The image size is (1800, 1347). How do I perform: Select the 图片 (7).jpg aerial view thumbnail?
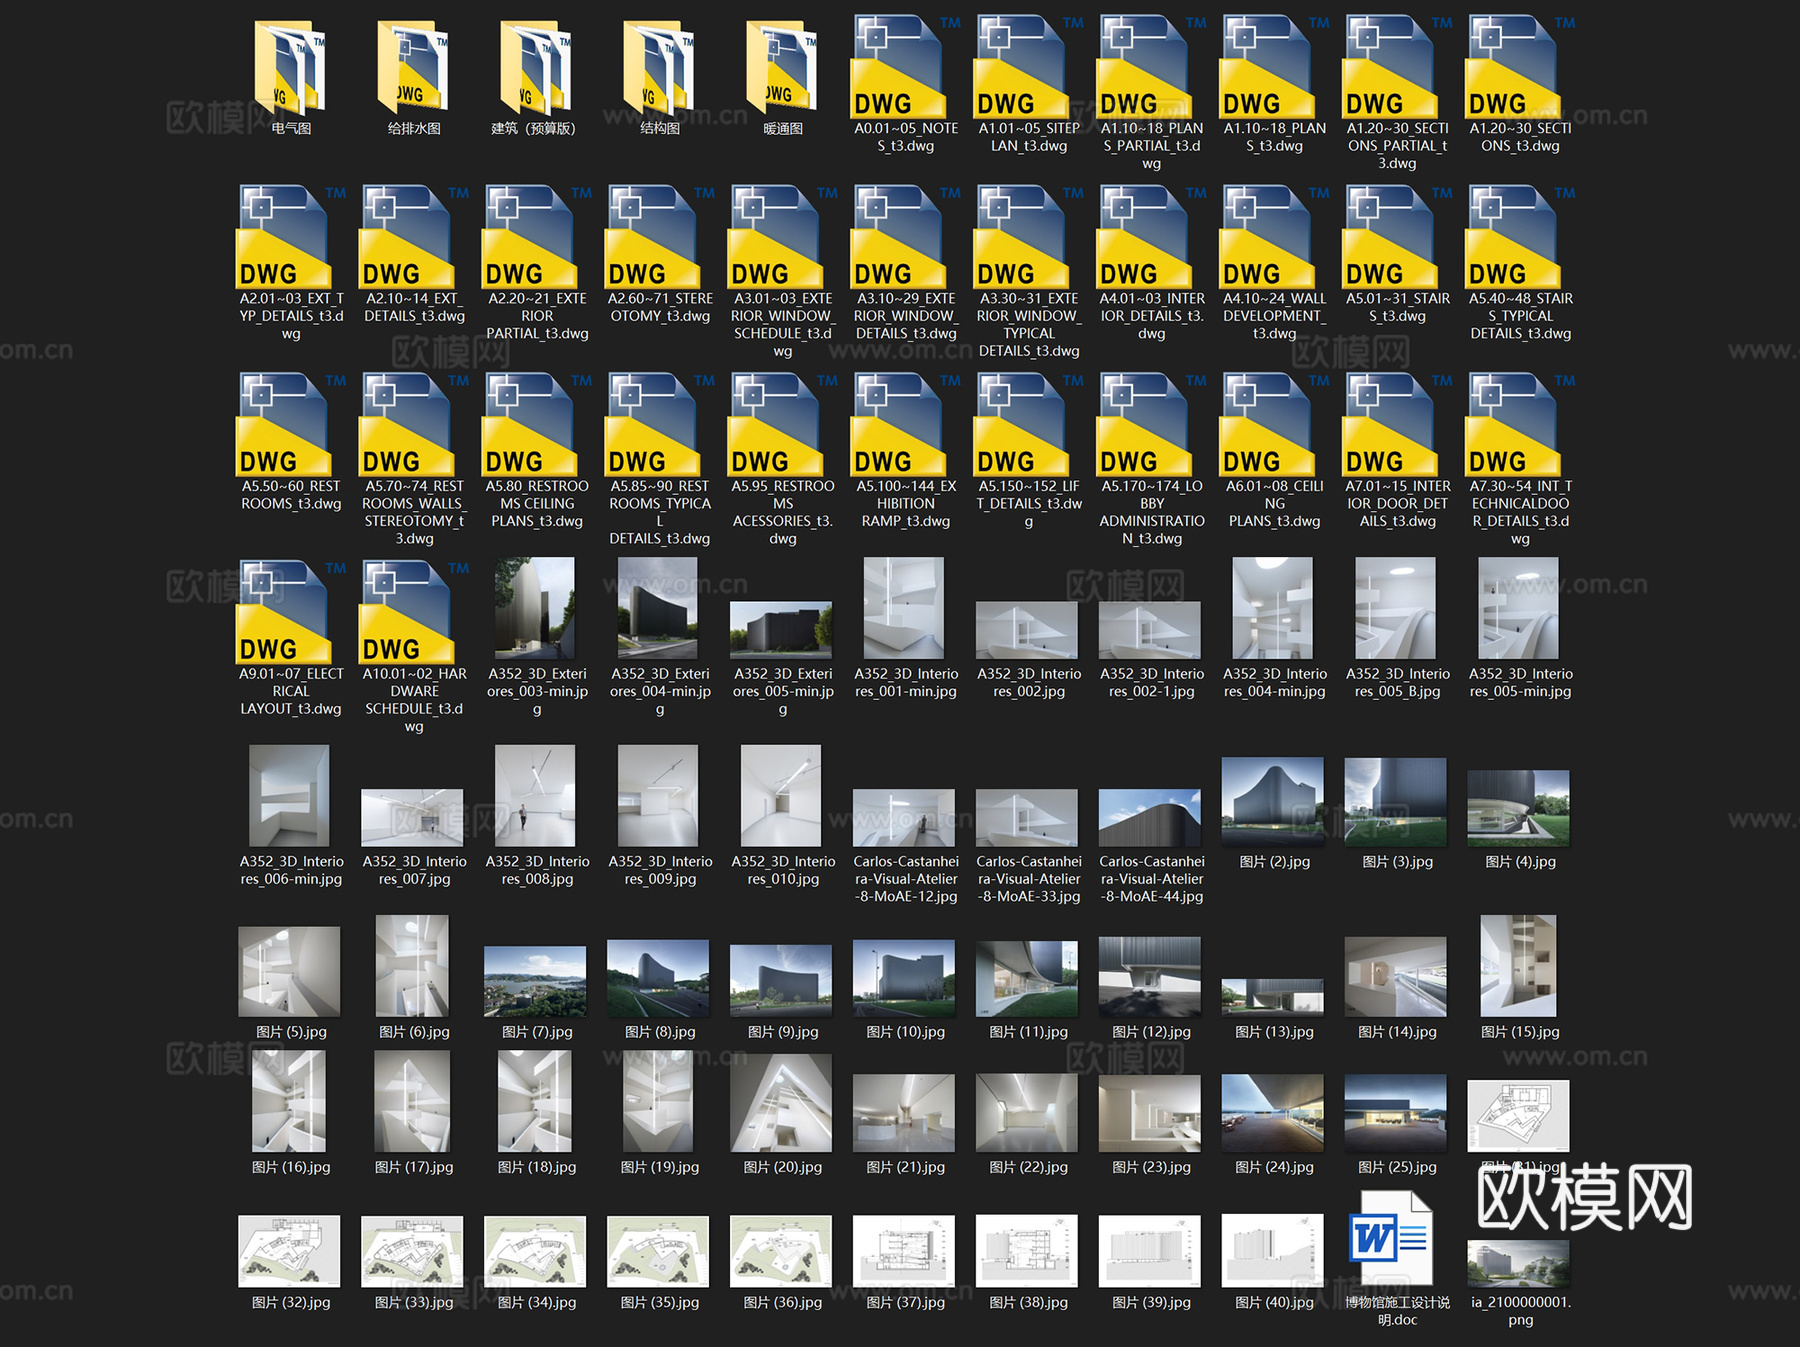coord(536,981)
